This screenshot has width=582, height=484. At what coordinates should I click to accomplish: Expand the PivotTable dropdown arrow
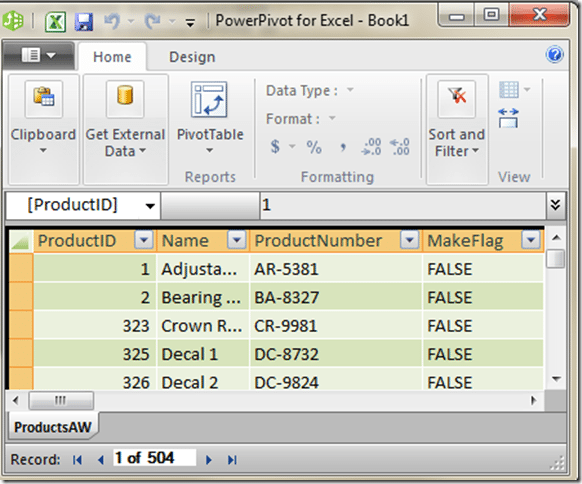(x=210, y=150)
